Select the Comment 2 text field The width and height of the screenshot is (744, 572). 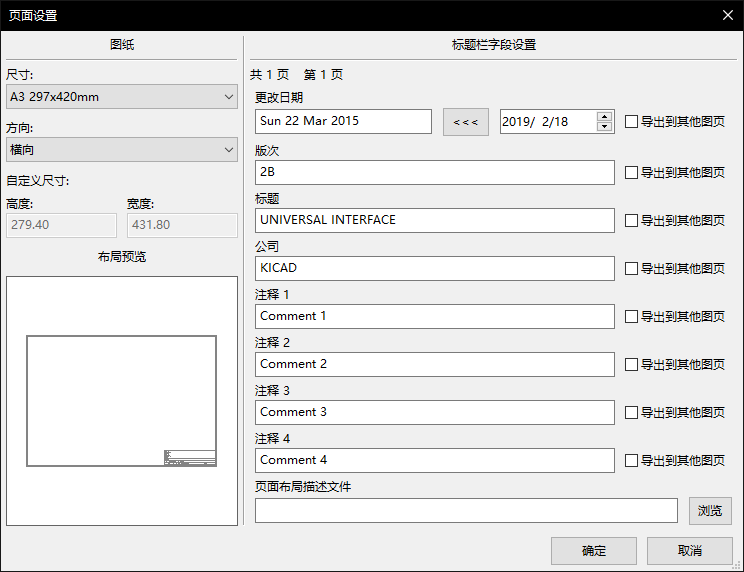[x=434, y=364]
